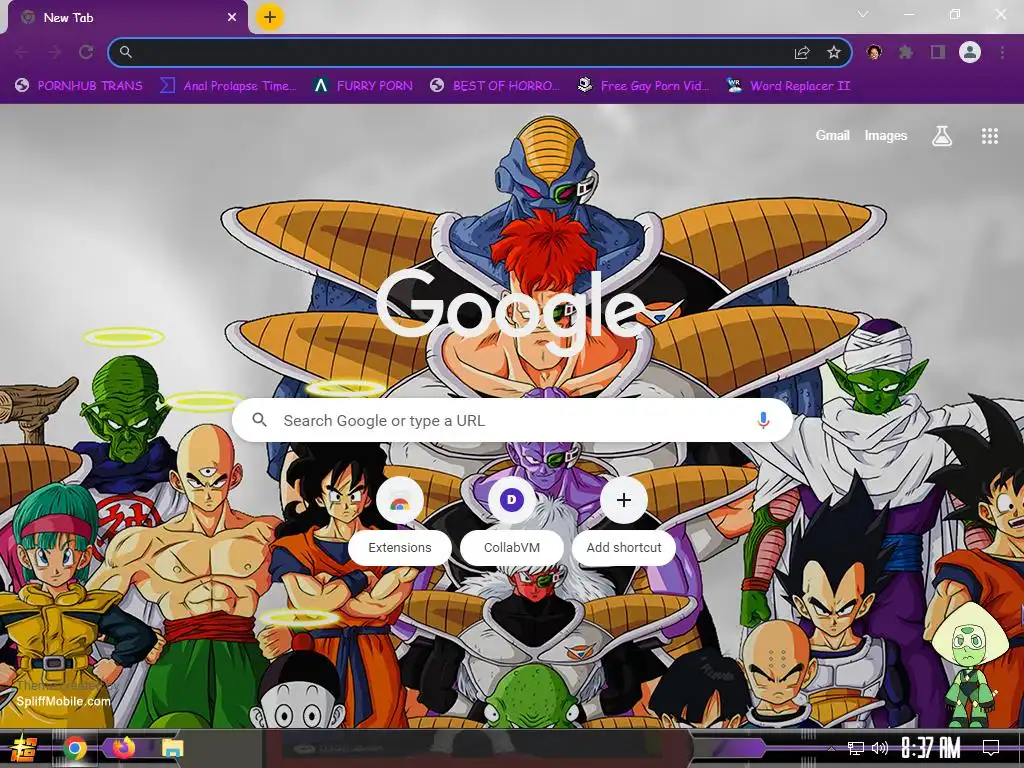
Task: Show hidden tray icons chevron
Action: click(831, 748)
